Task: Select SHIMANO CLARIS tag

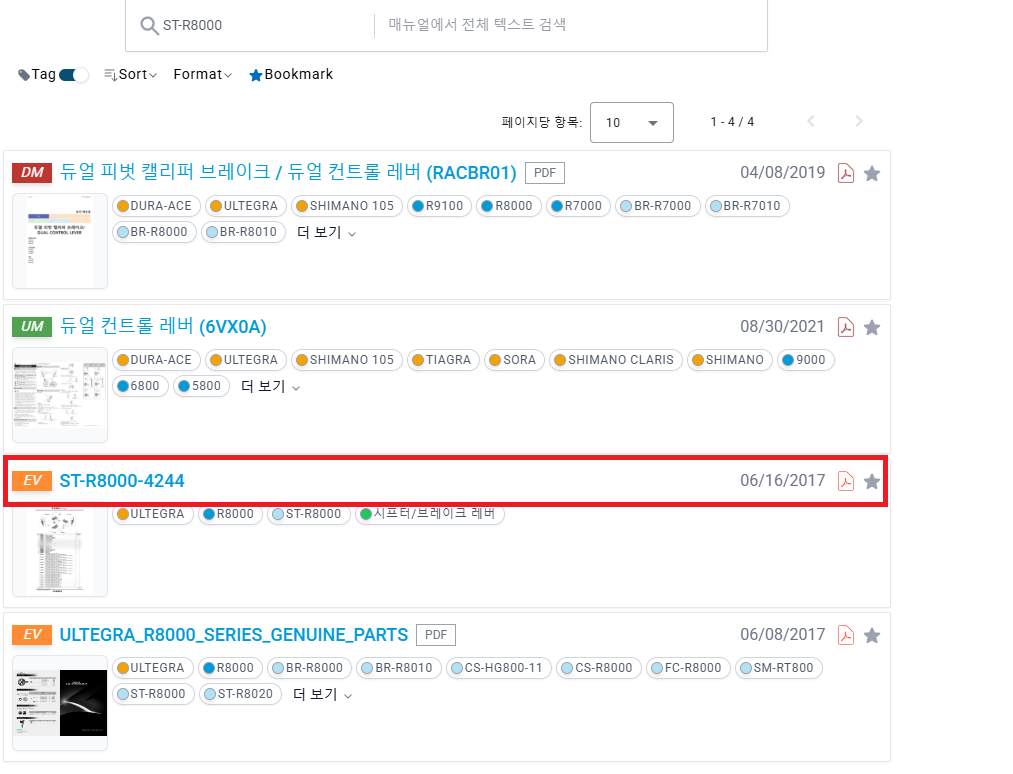Action: tap(616, 359)
